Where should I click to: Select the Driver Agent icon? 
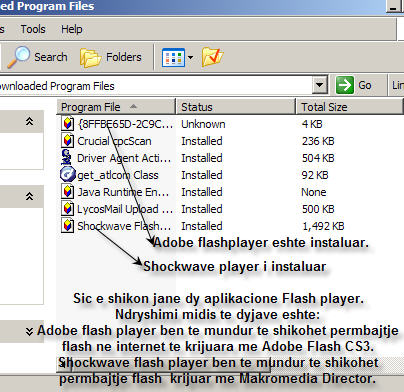(x=67, y=157)
